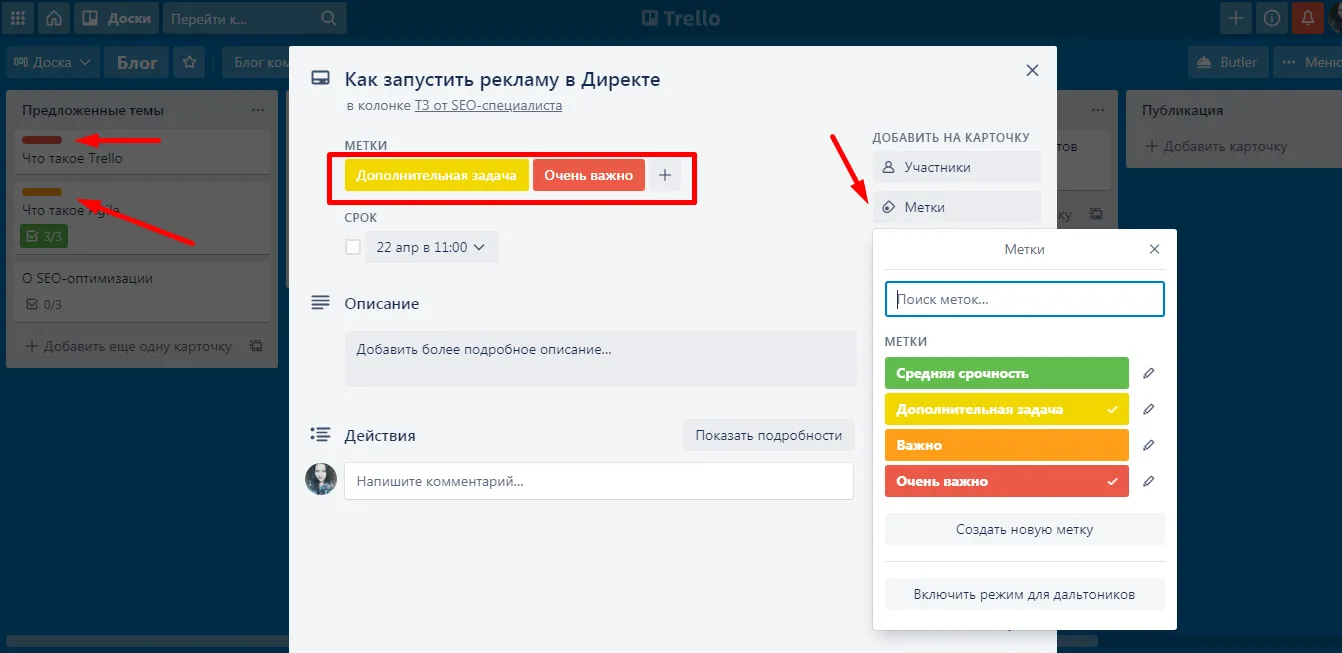This screenshot has width=1342, height=653.
Task: Toggle the Очень важно label in list
Action: 1006,481
